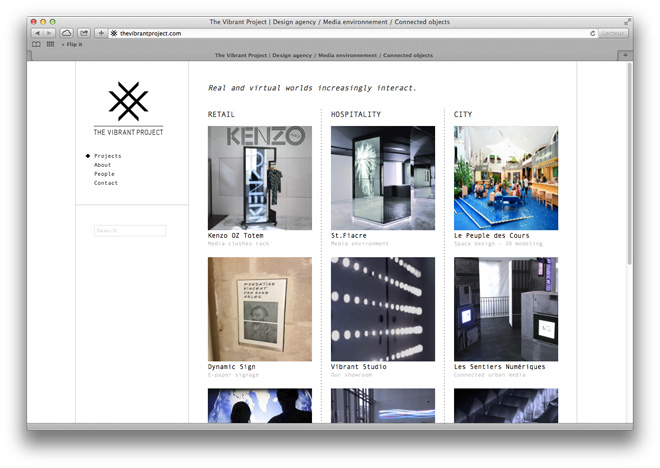Open the St.Fiacre project thumbnail
Viewport: 660px width, 468px height.
(x=383, y=178)
